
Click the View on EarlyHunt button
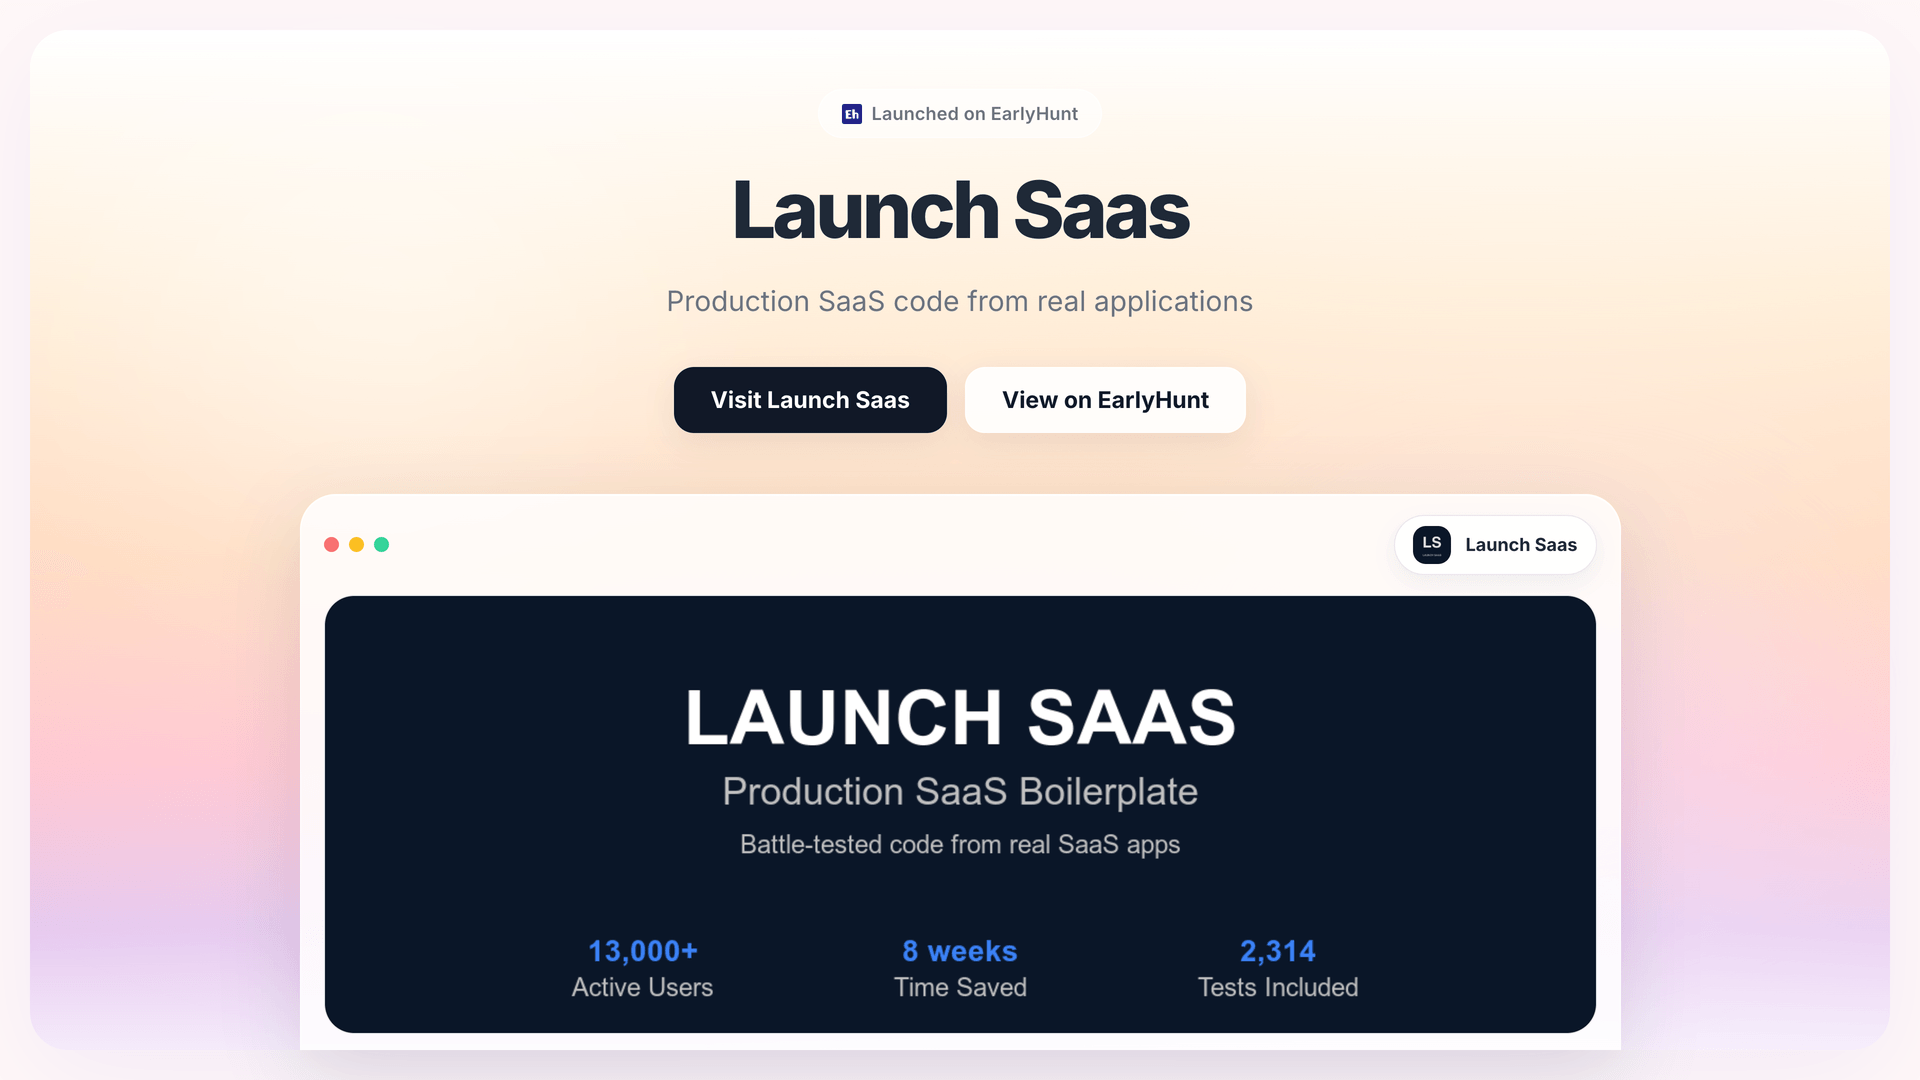coord(1105,400)
